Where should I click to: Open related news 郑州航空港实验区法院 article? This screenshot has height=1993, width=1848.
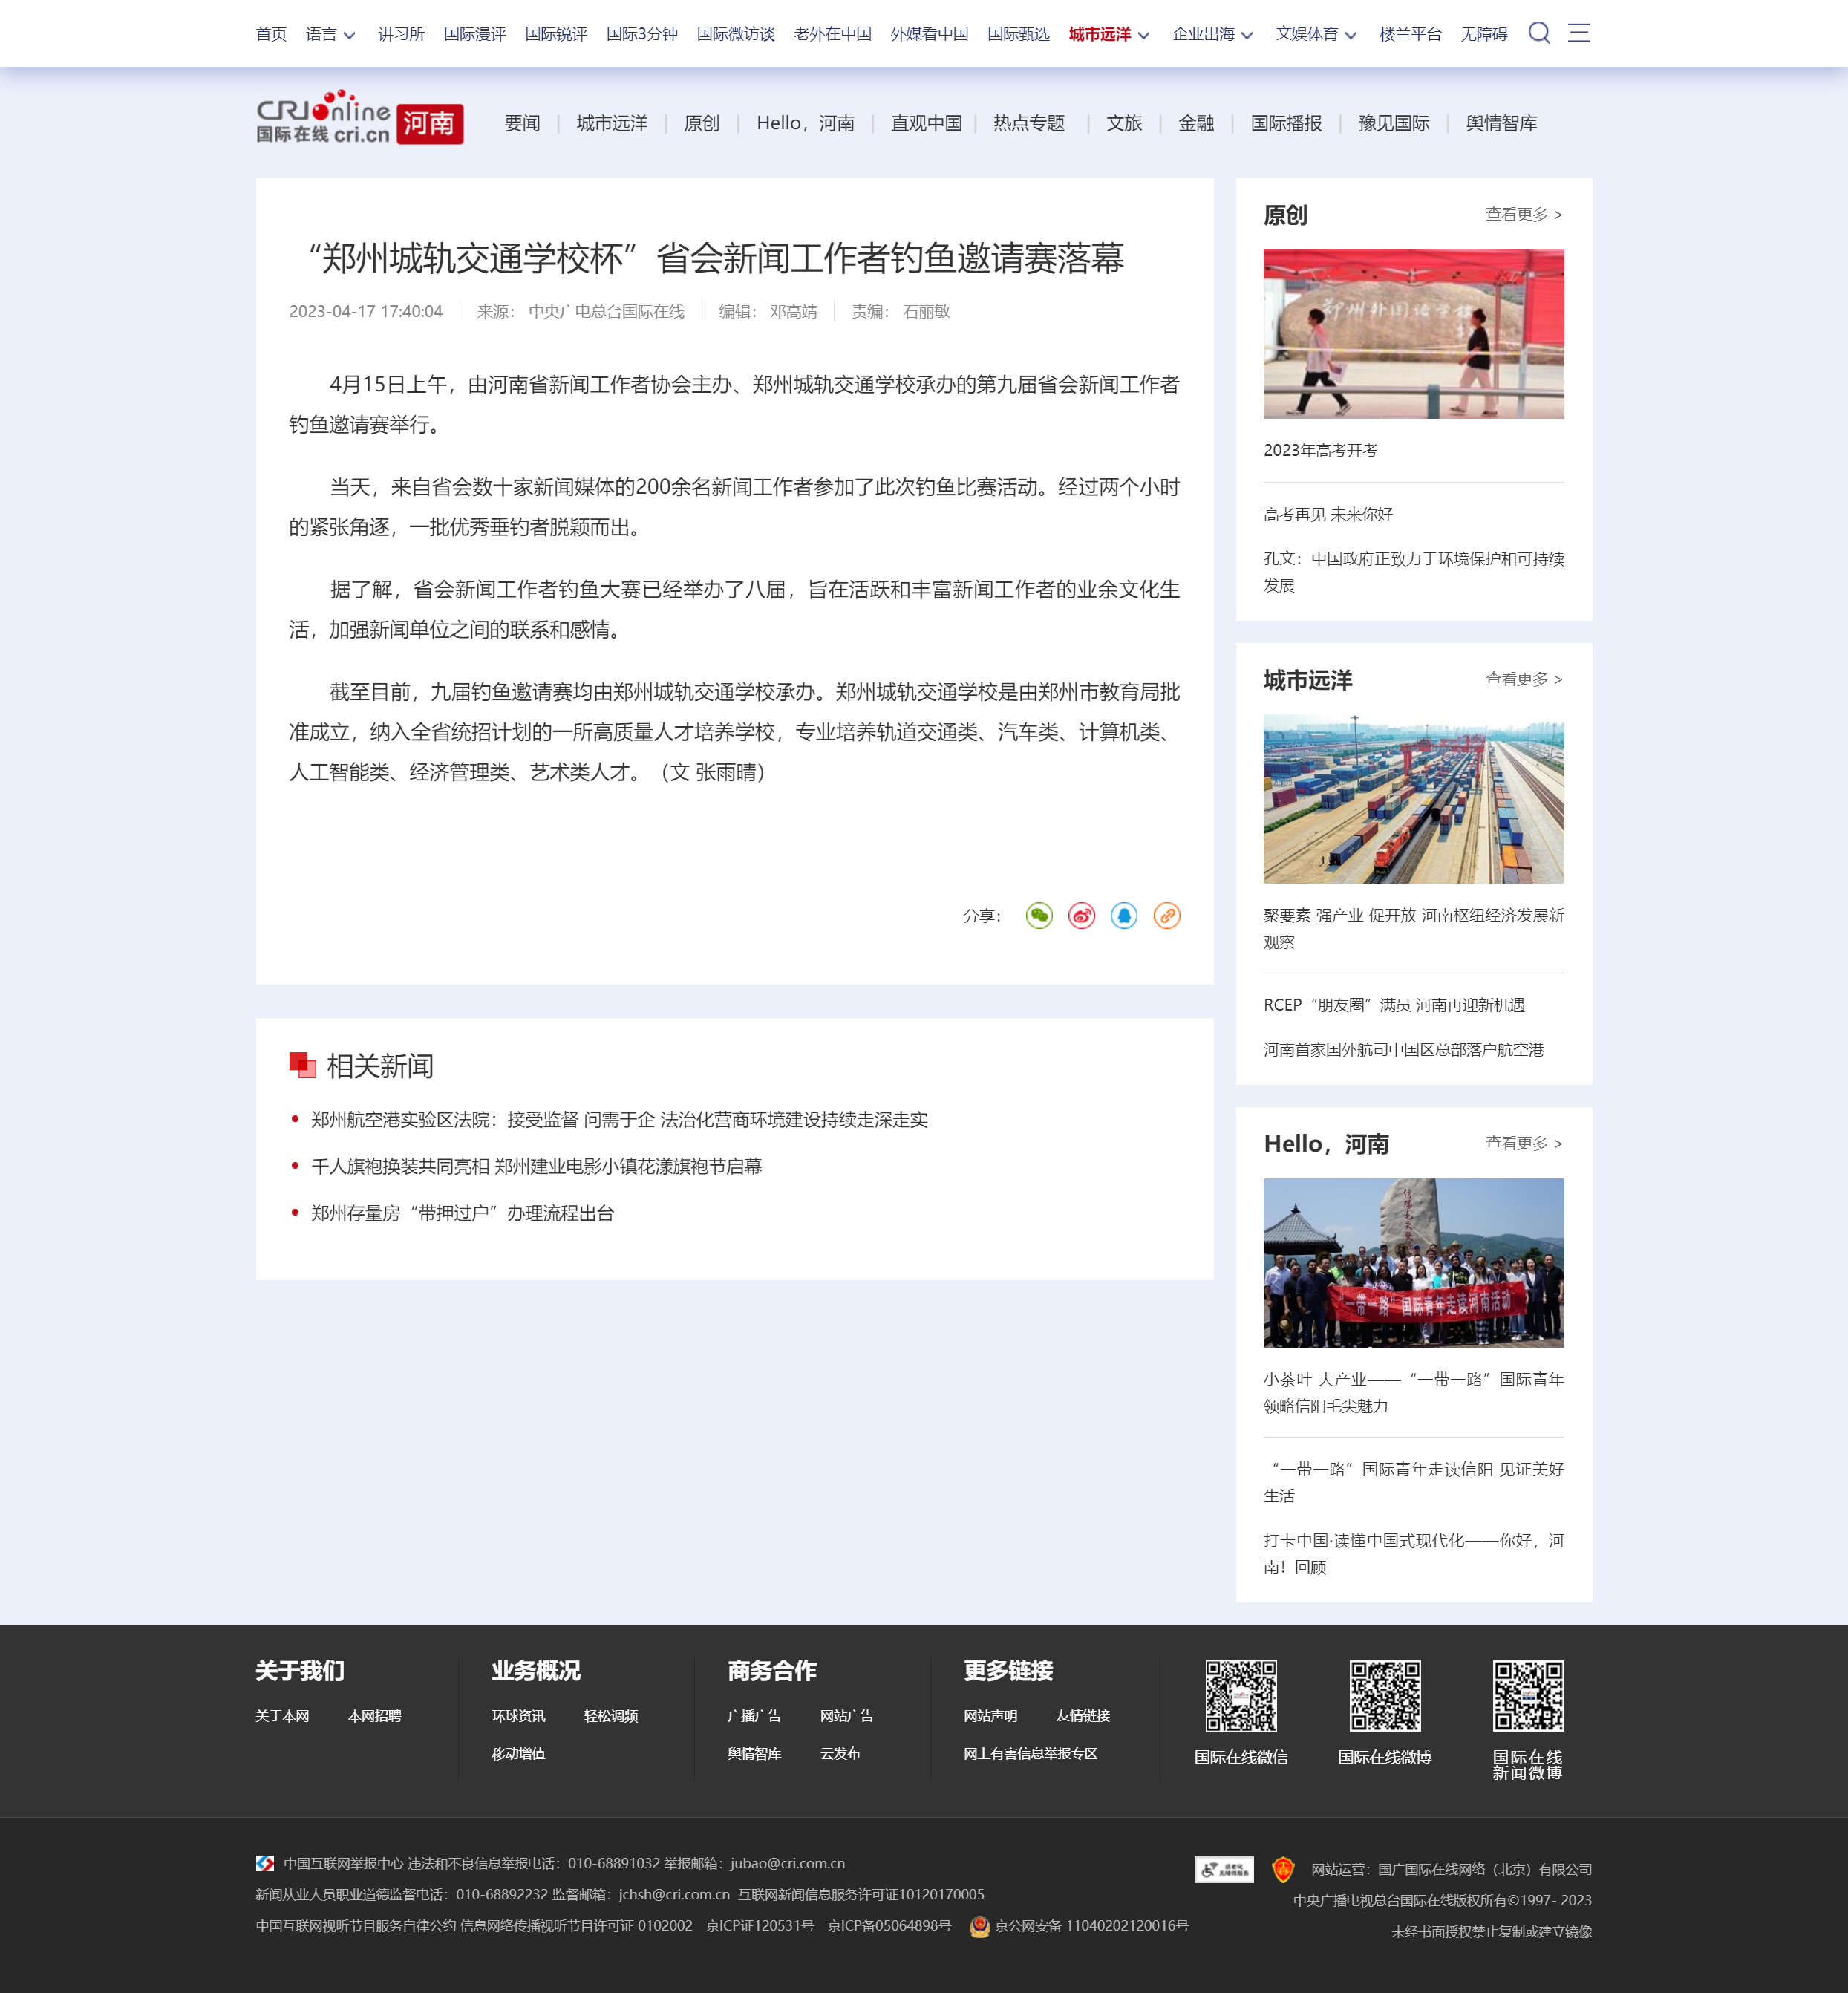(619, 1120)
